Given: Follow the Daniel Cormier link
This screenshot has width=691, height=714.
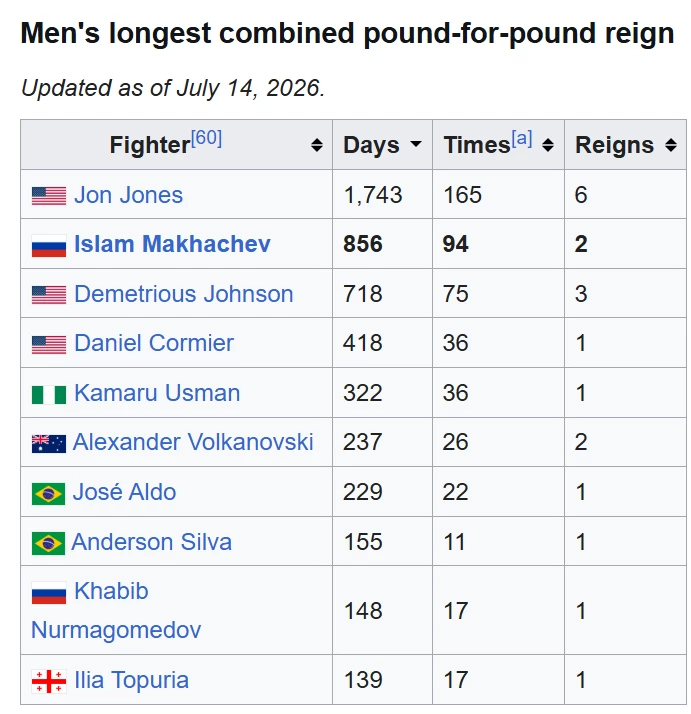Looking at the screenshot, I should [154, 343].
